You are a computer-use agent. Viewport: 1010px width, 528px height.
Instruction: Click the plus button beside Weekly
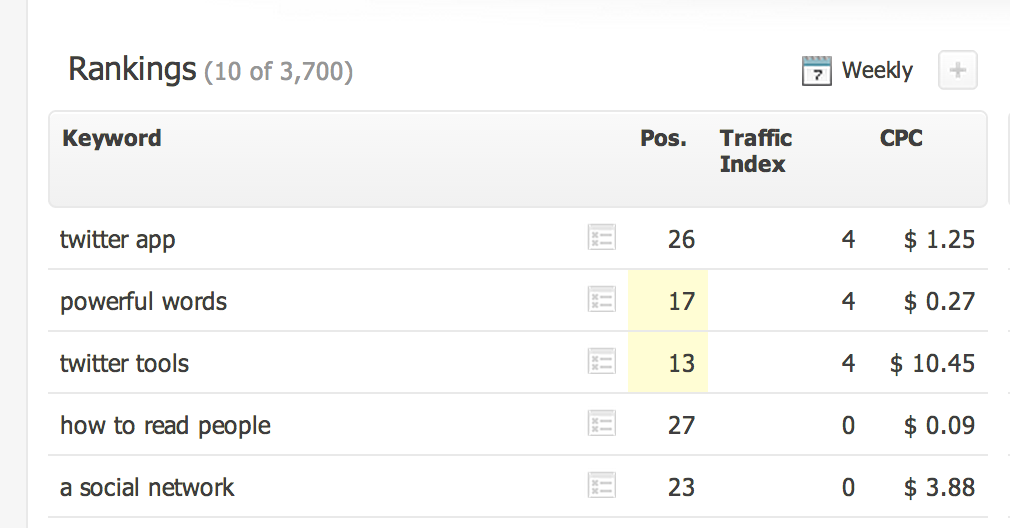click(x=958, y=70)
